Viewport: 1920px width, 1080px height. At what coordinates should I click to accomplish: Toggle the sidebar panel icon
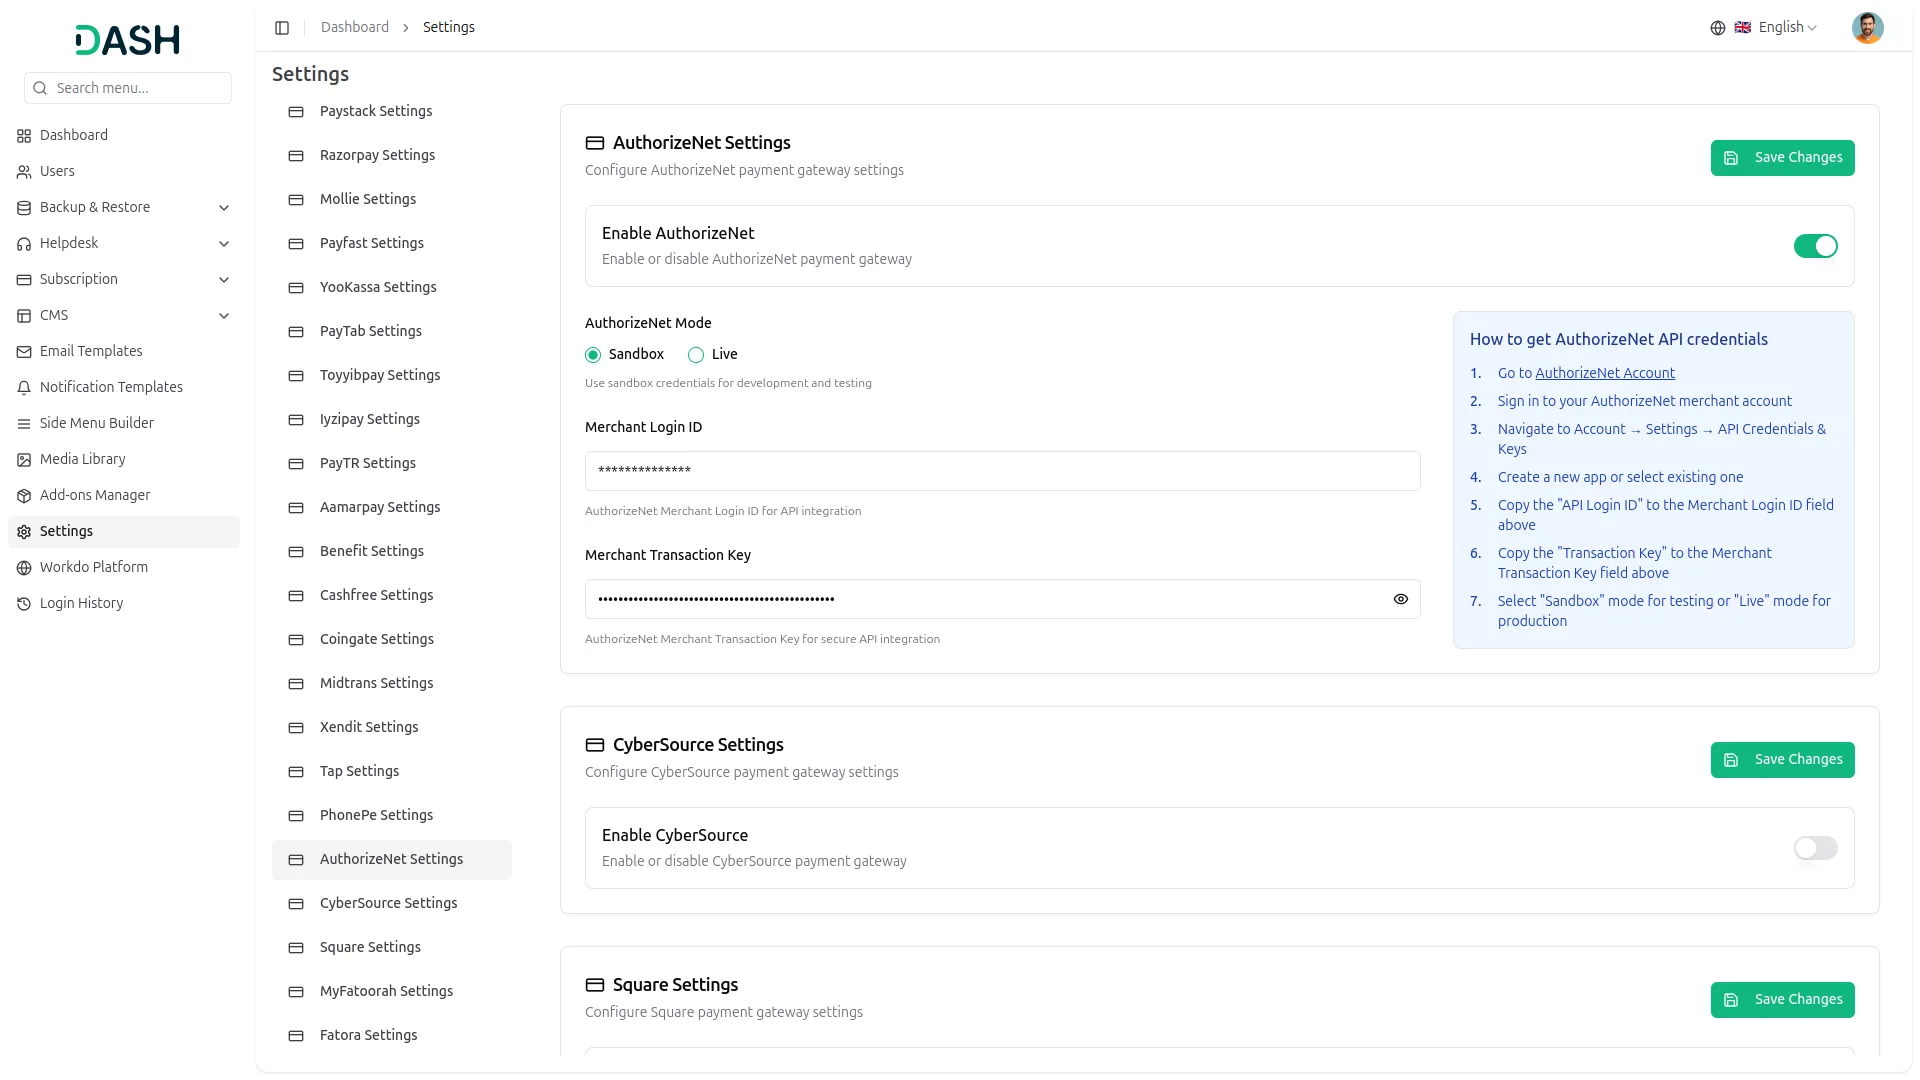coord(282,28)
